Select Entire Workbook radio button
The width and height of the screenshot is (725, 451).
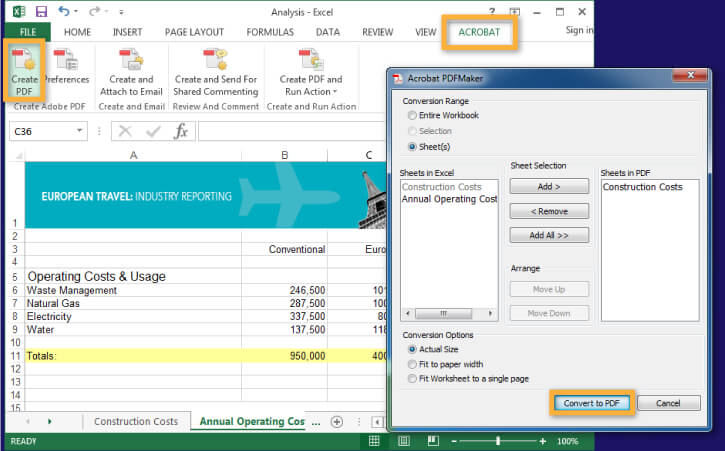pos(412,116)
